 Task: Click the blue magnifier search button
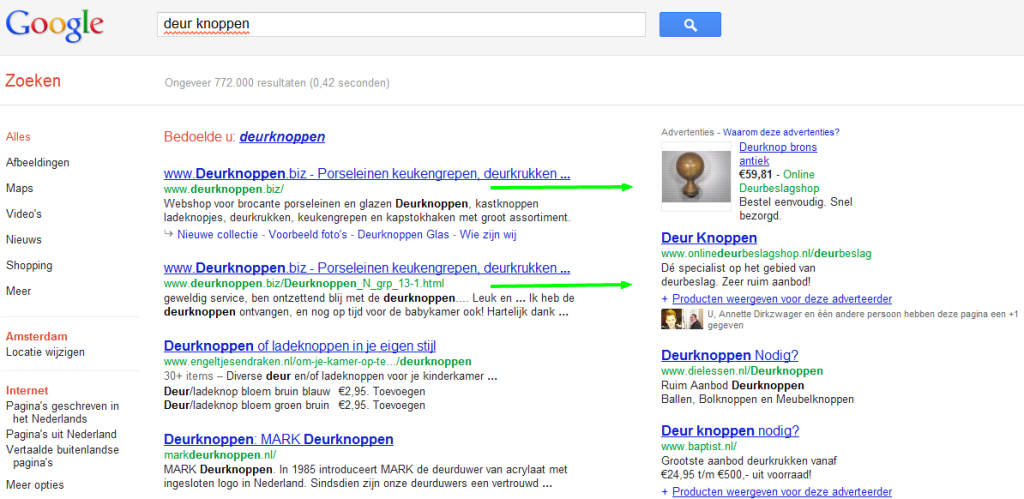click(x=690, y=25)
